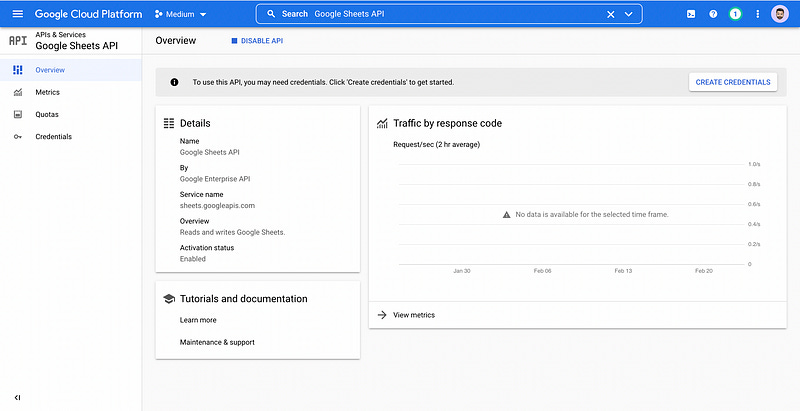Collapse the sidebar using bottom arrow
800x411 pixels.
click(x=18, y=398)
